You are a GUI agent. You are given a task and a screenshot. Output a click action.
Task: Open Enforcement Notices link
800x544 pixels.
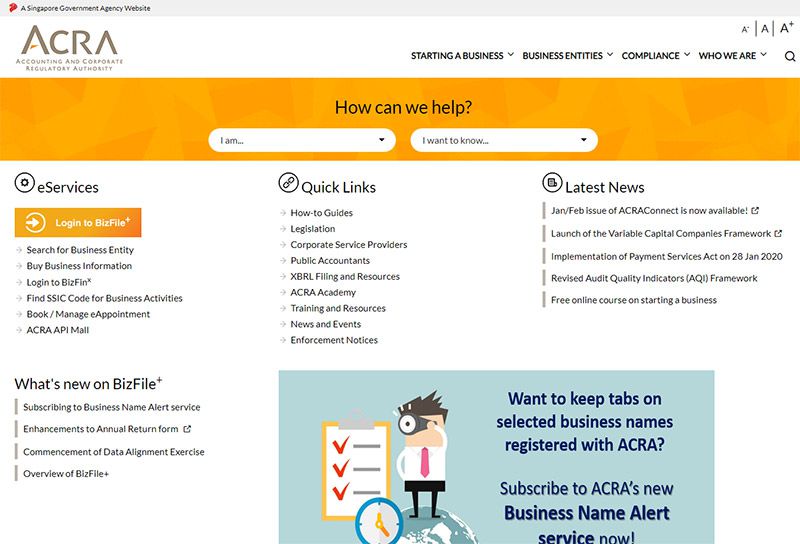pyautogui.click(x=334, y=340)
